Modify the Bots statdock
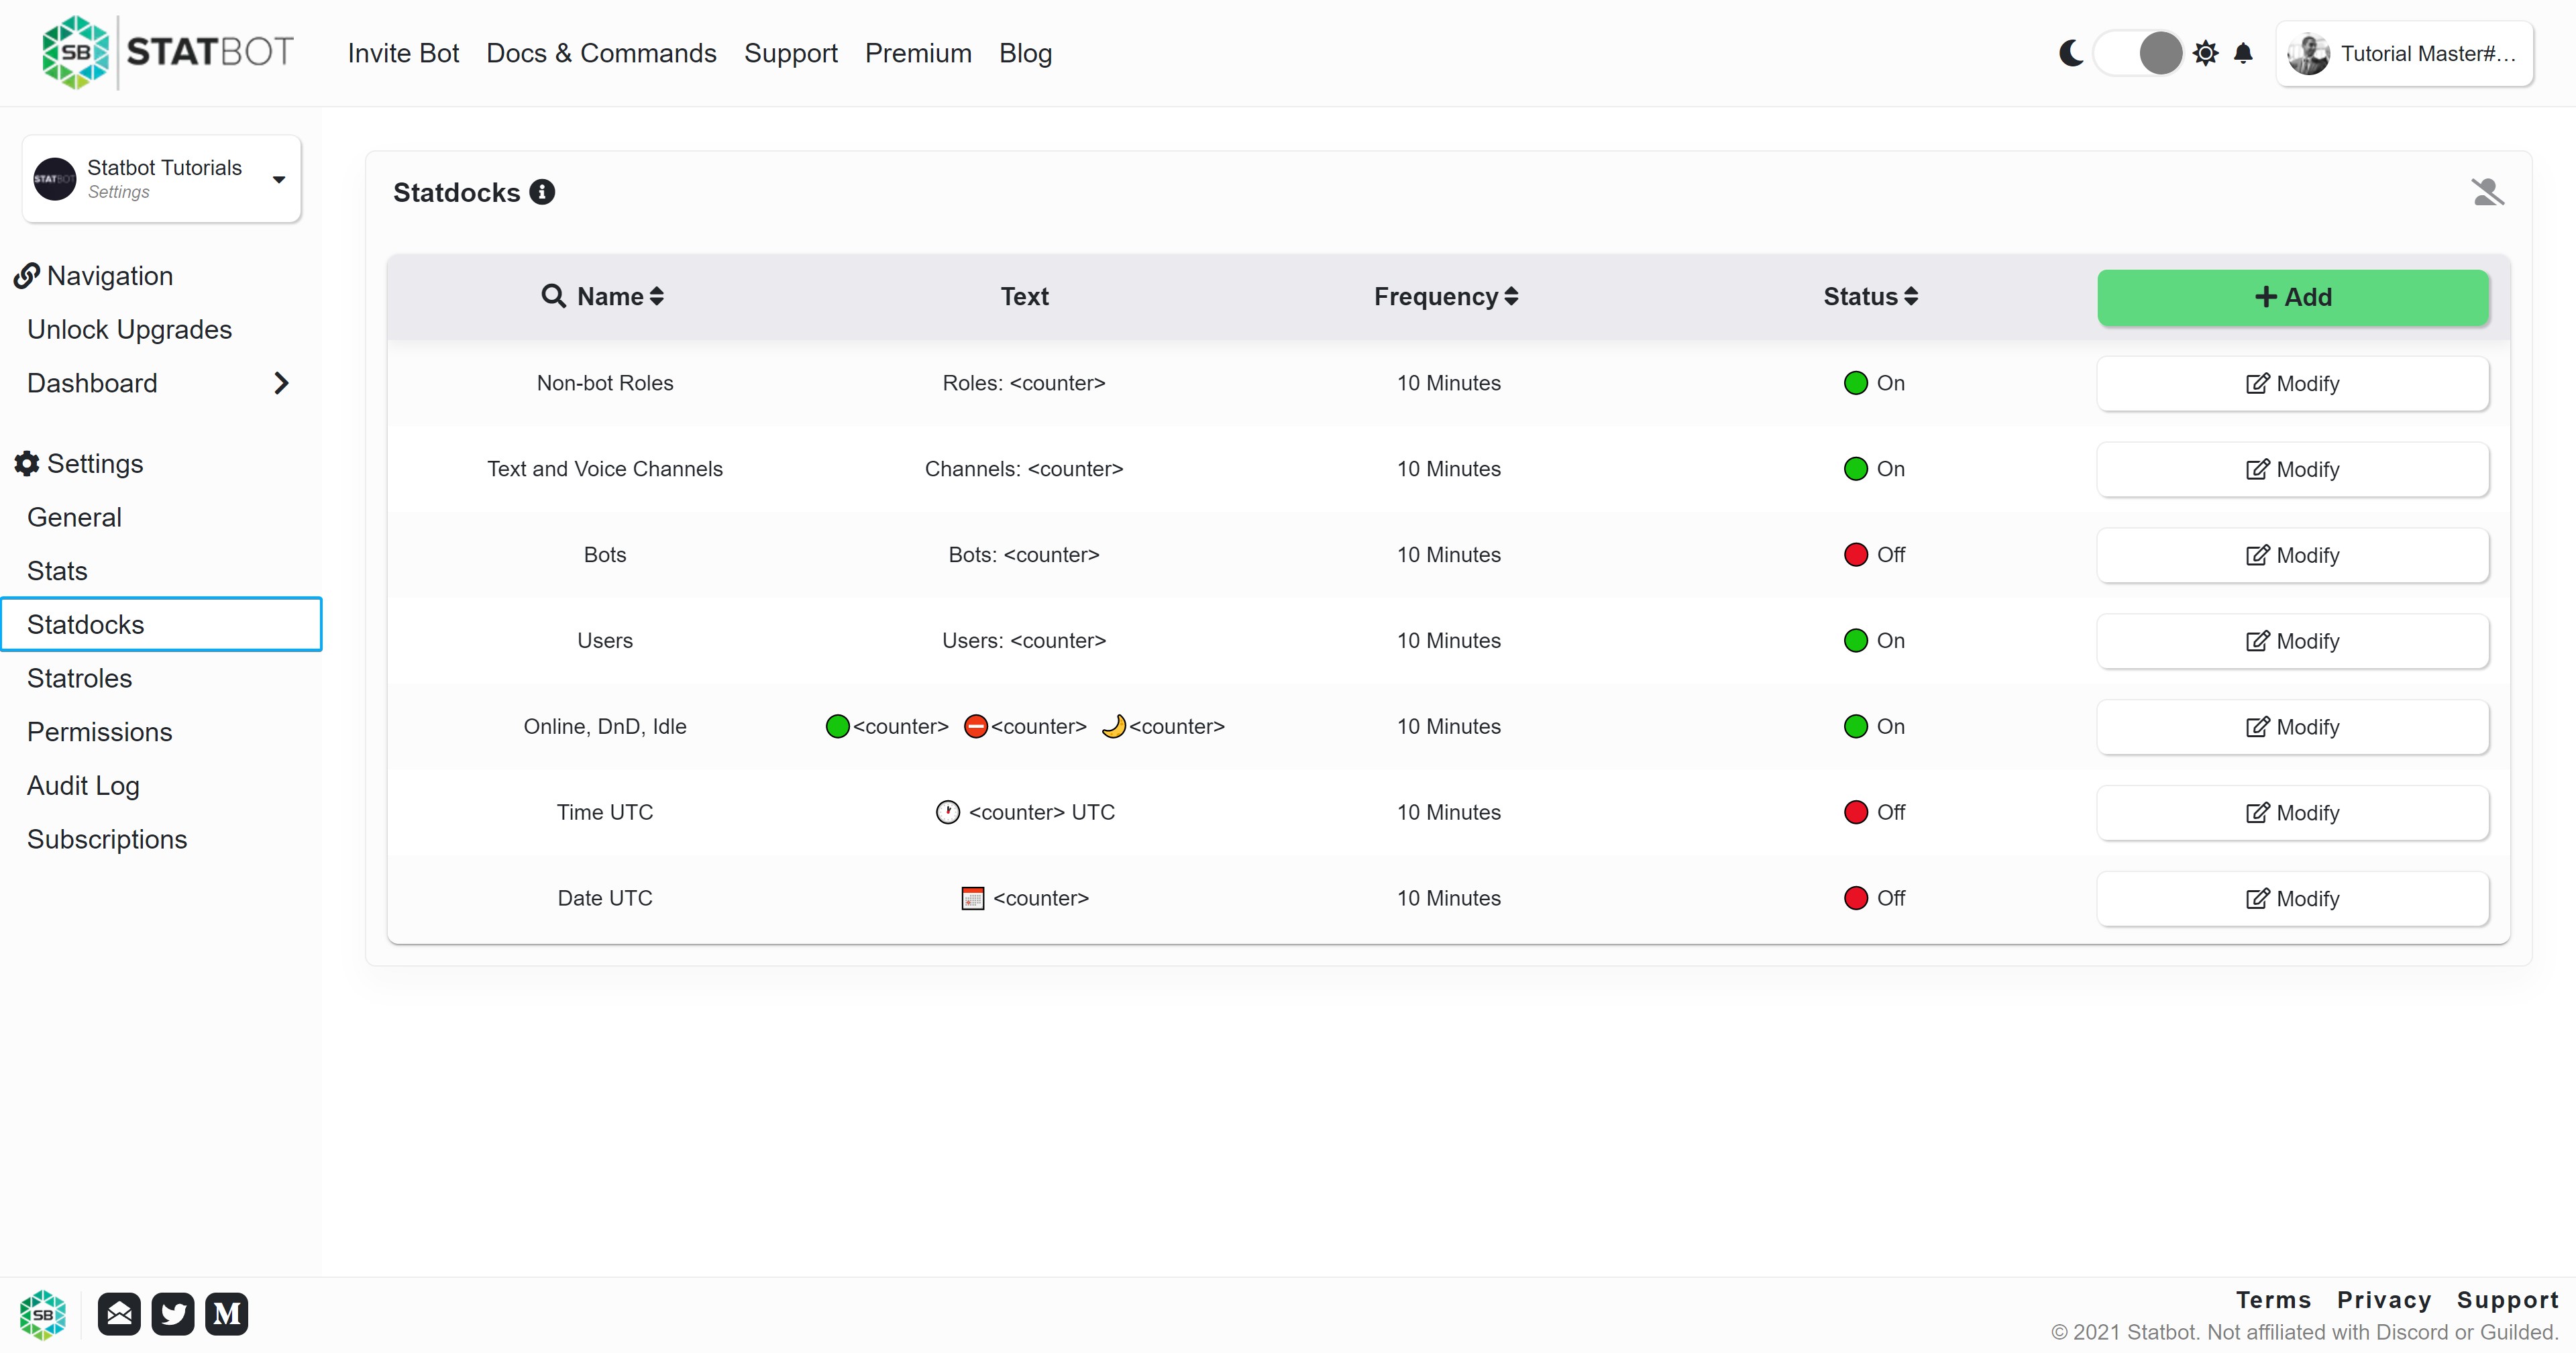Viewport: 2576px width, 1353px height. (x=2293, y=556)
